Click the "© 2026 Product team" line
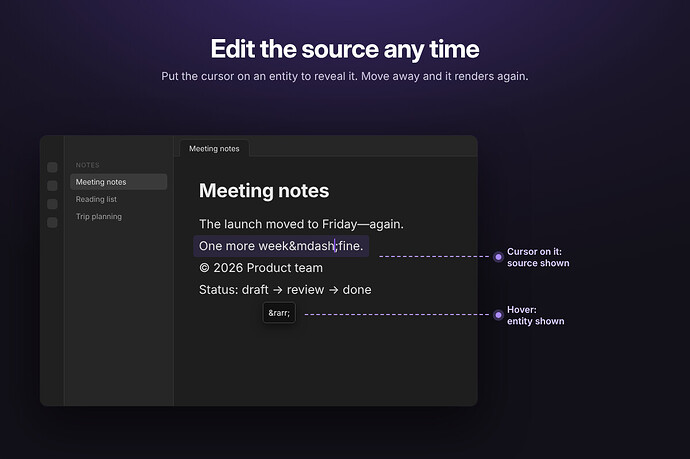Screen dimensions: 690x459 [x=261, y=268]
